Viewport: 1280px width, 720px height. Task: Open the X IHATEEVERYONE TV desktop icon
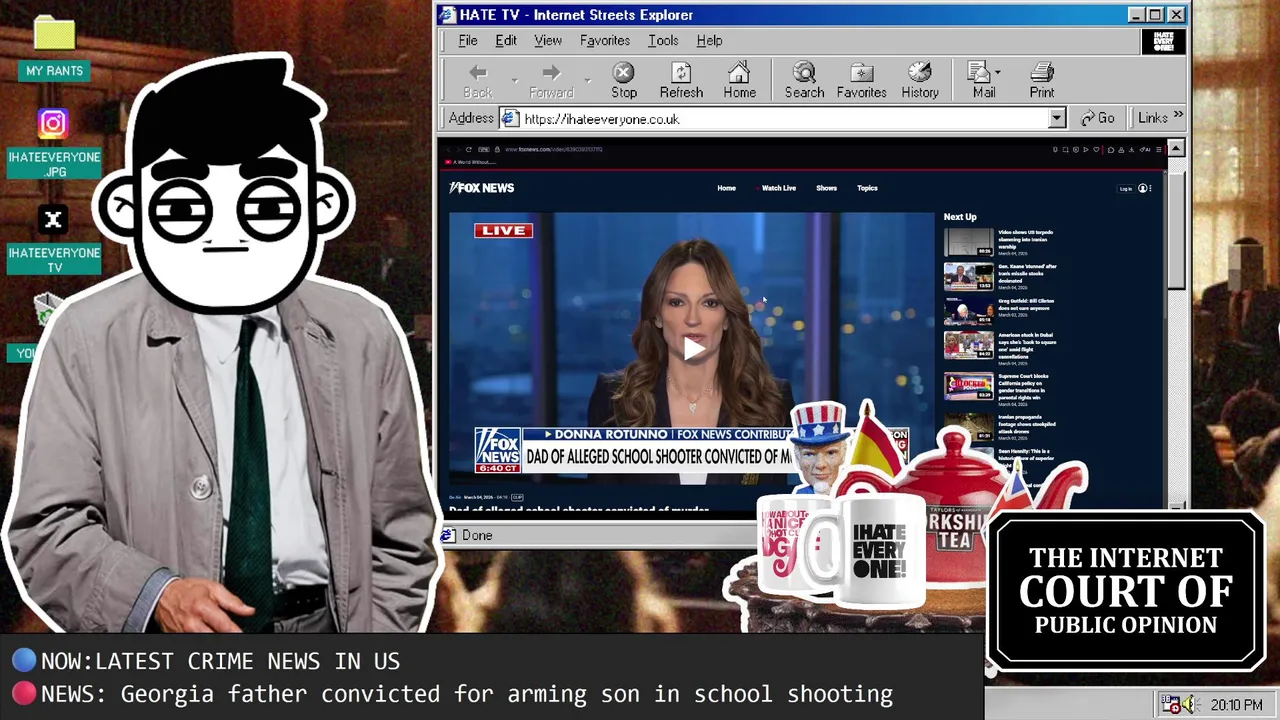[x=54, y=239]
